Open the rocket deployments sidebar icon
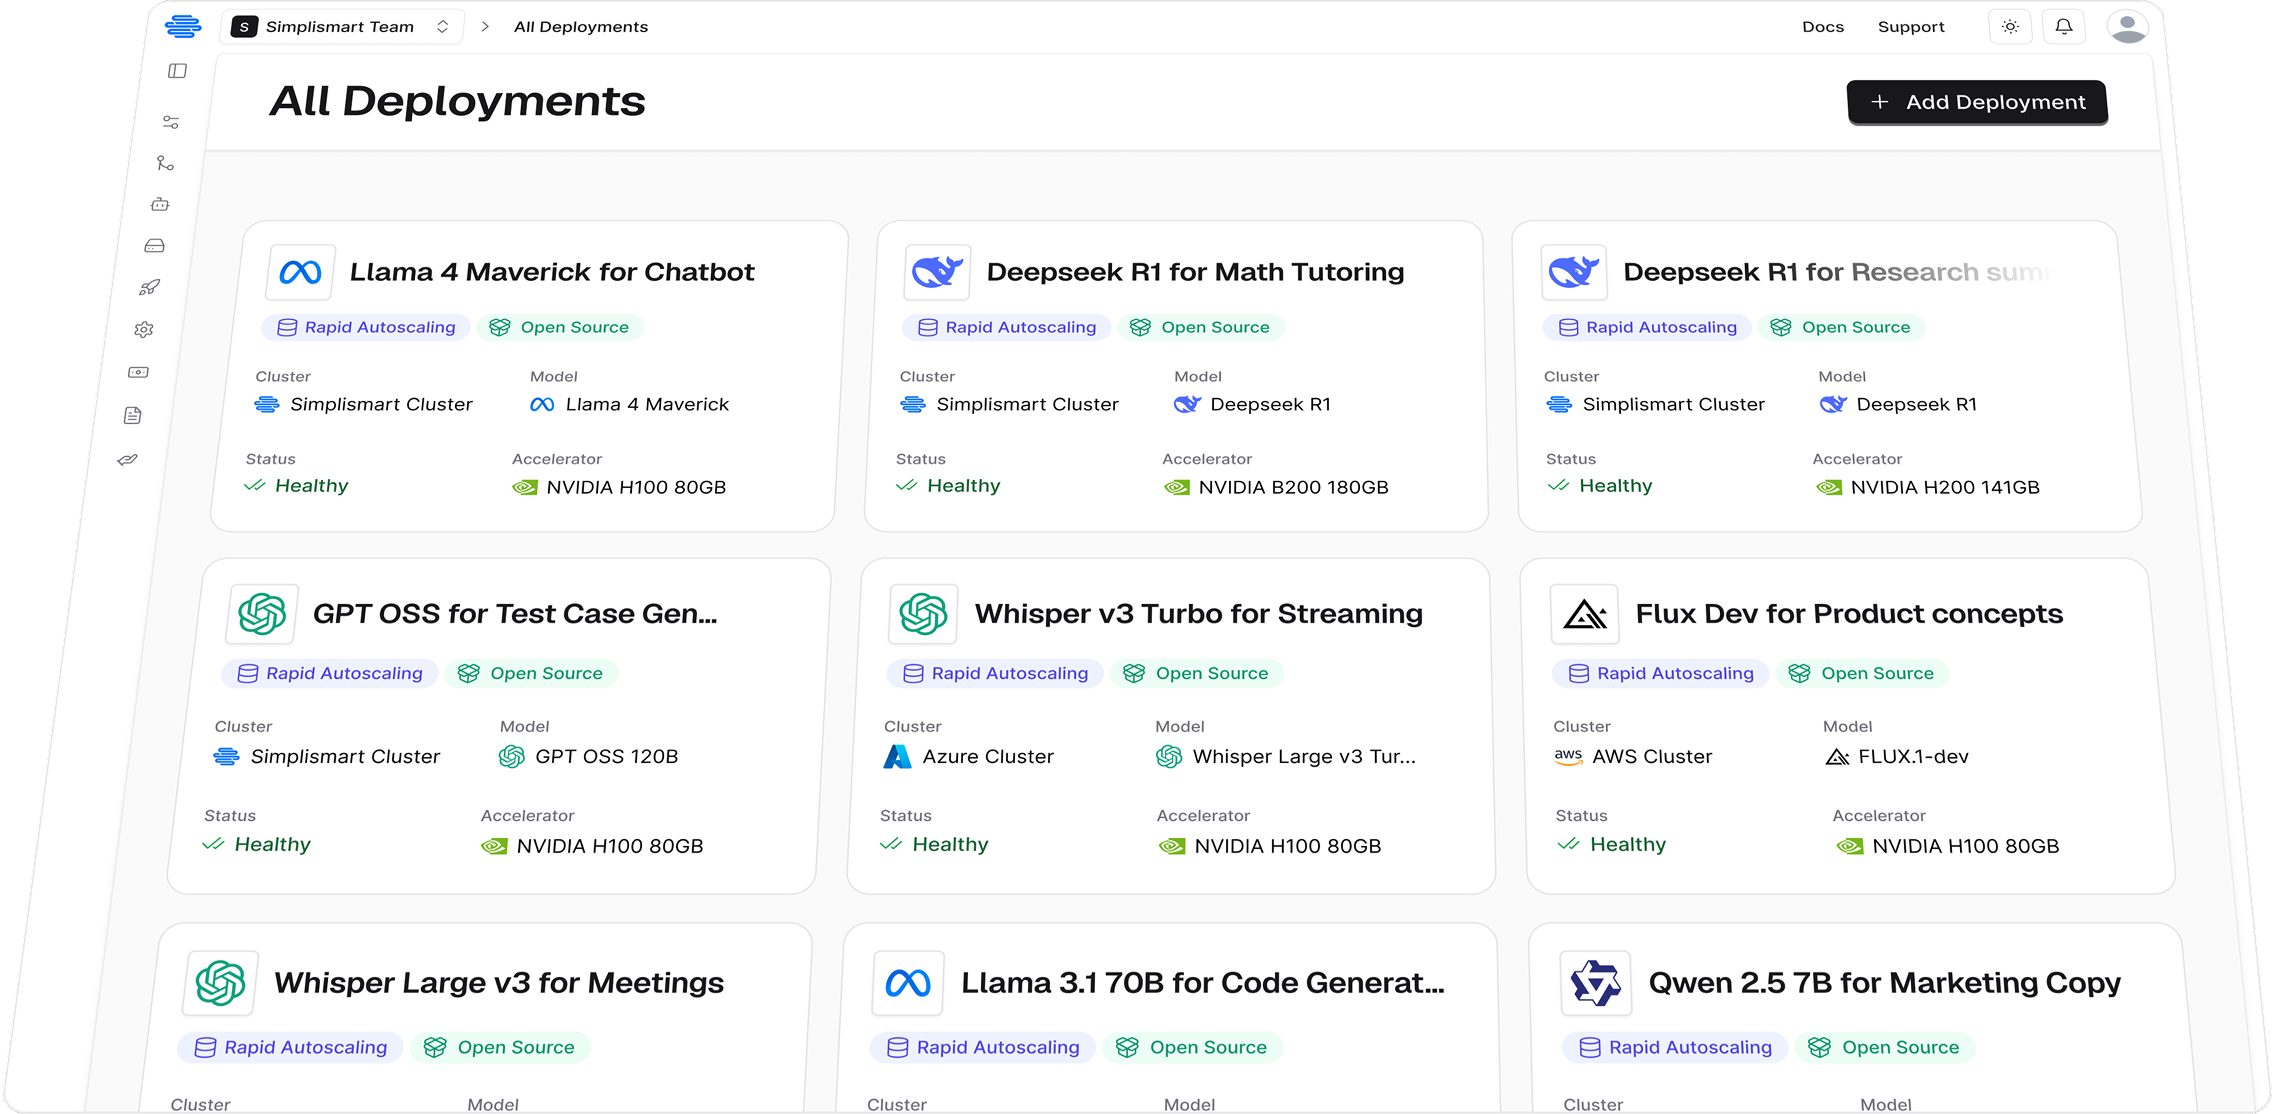Viewport: 2274px width, 1114px height. tap(149, 288)
